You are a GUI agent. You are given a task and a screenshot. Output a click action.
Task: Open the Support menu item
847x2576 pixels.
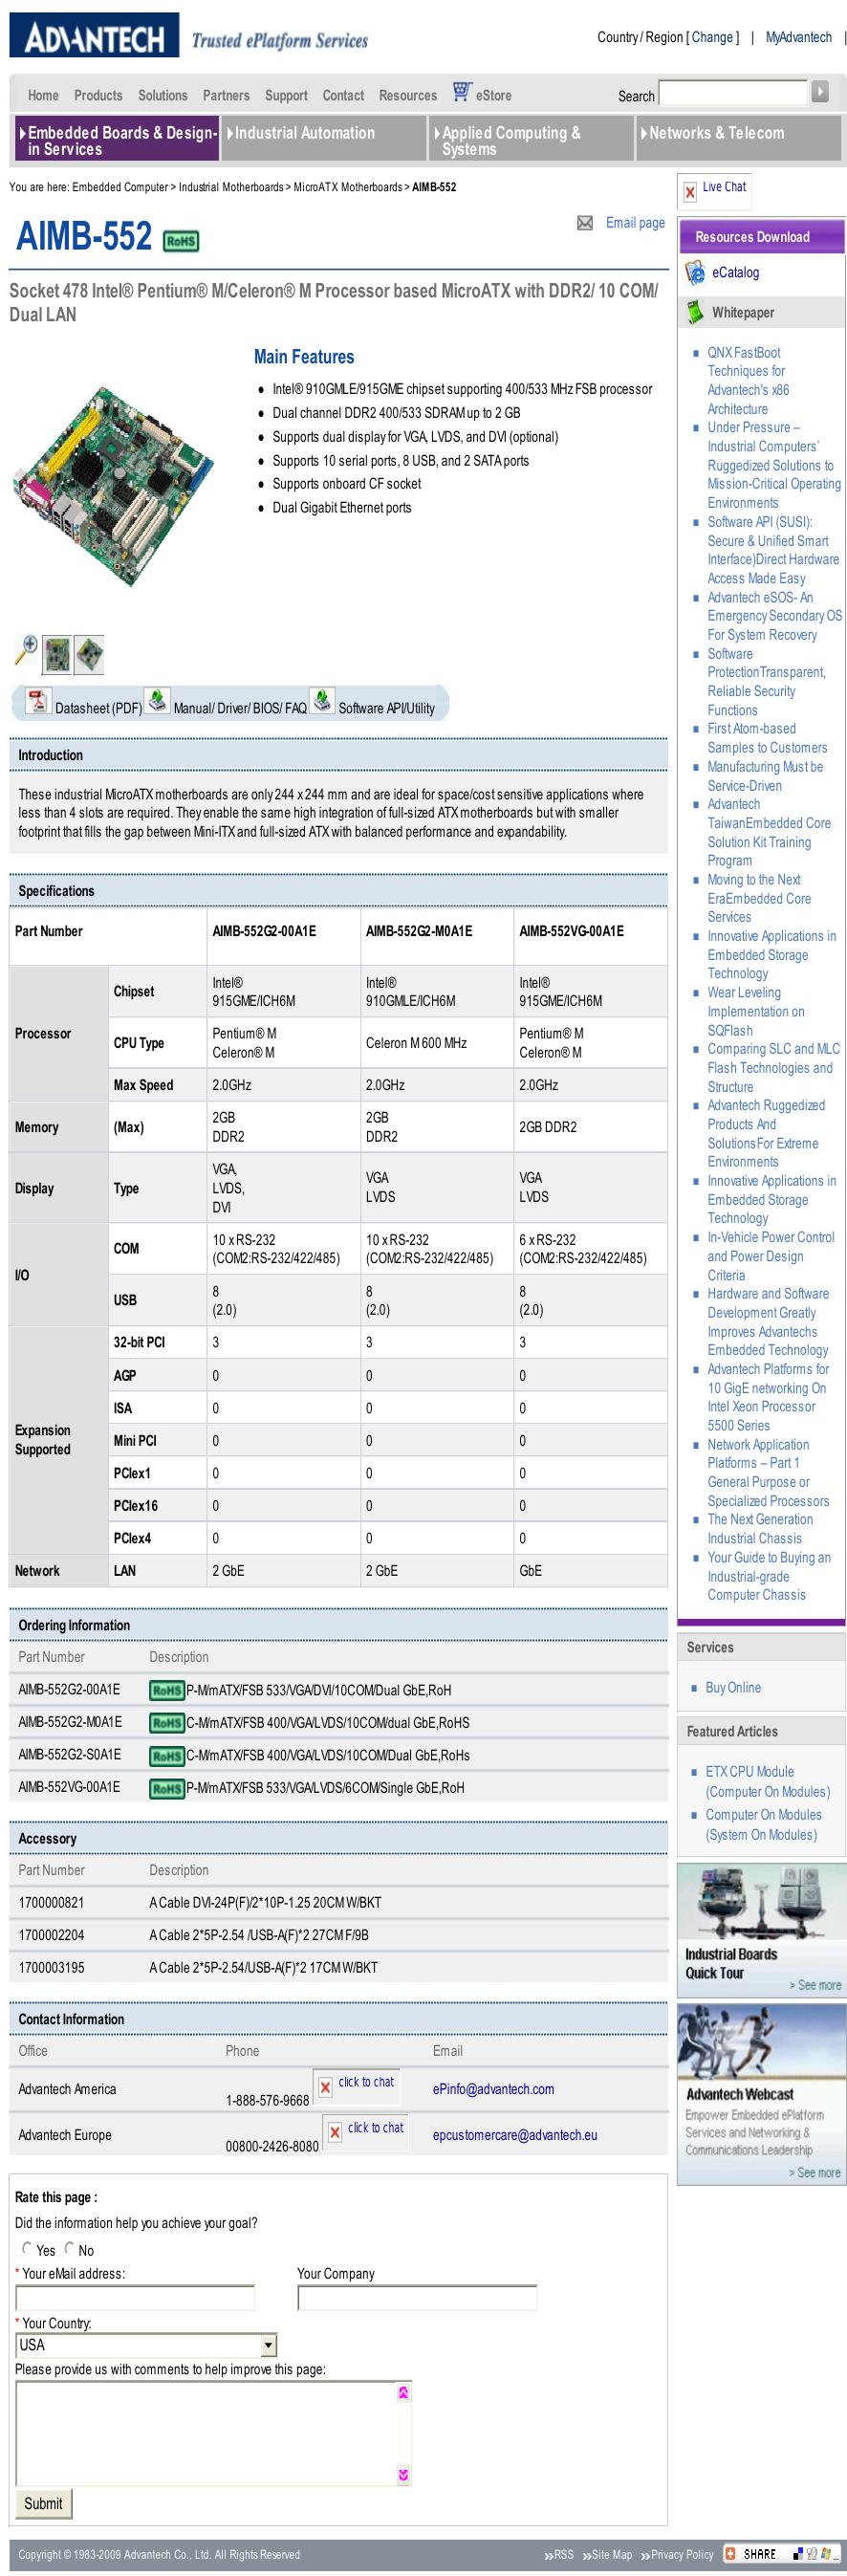286,95
